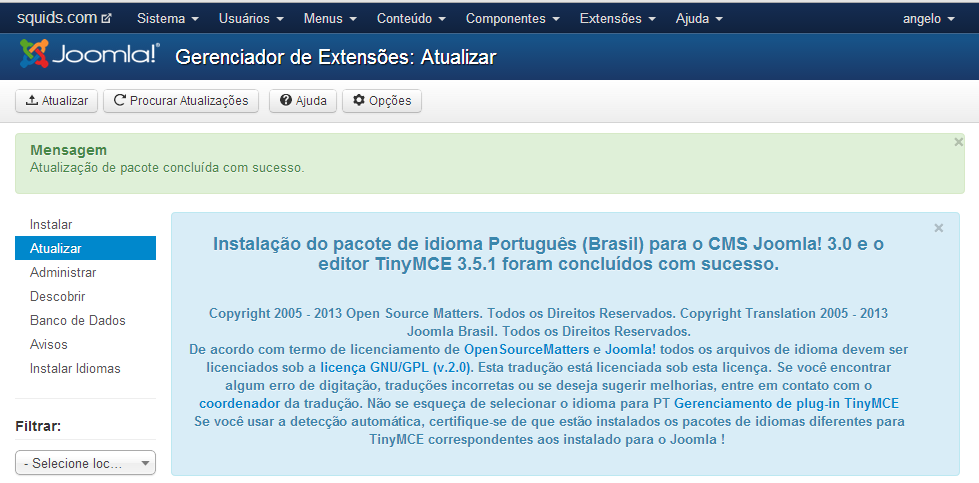Open the Opções settings button
Viewport: 979px width, 483px height.
[382, 100]
